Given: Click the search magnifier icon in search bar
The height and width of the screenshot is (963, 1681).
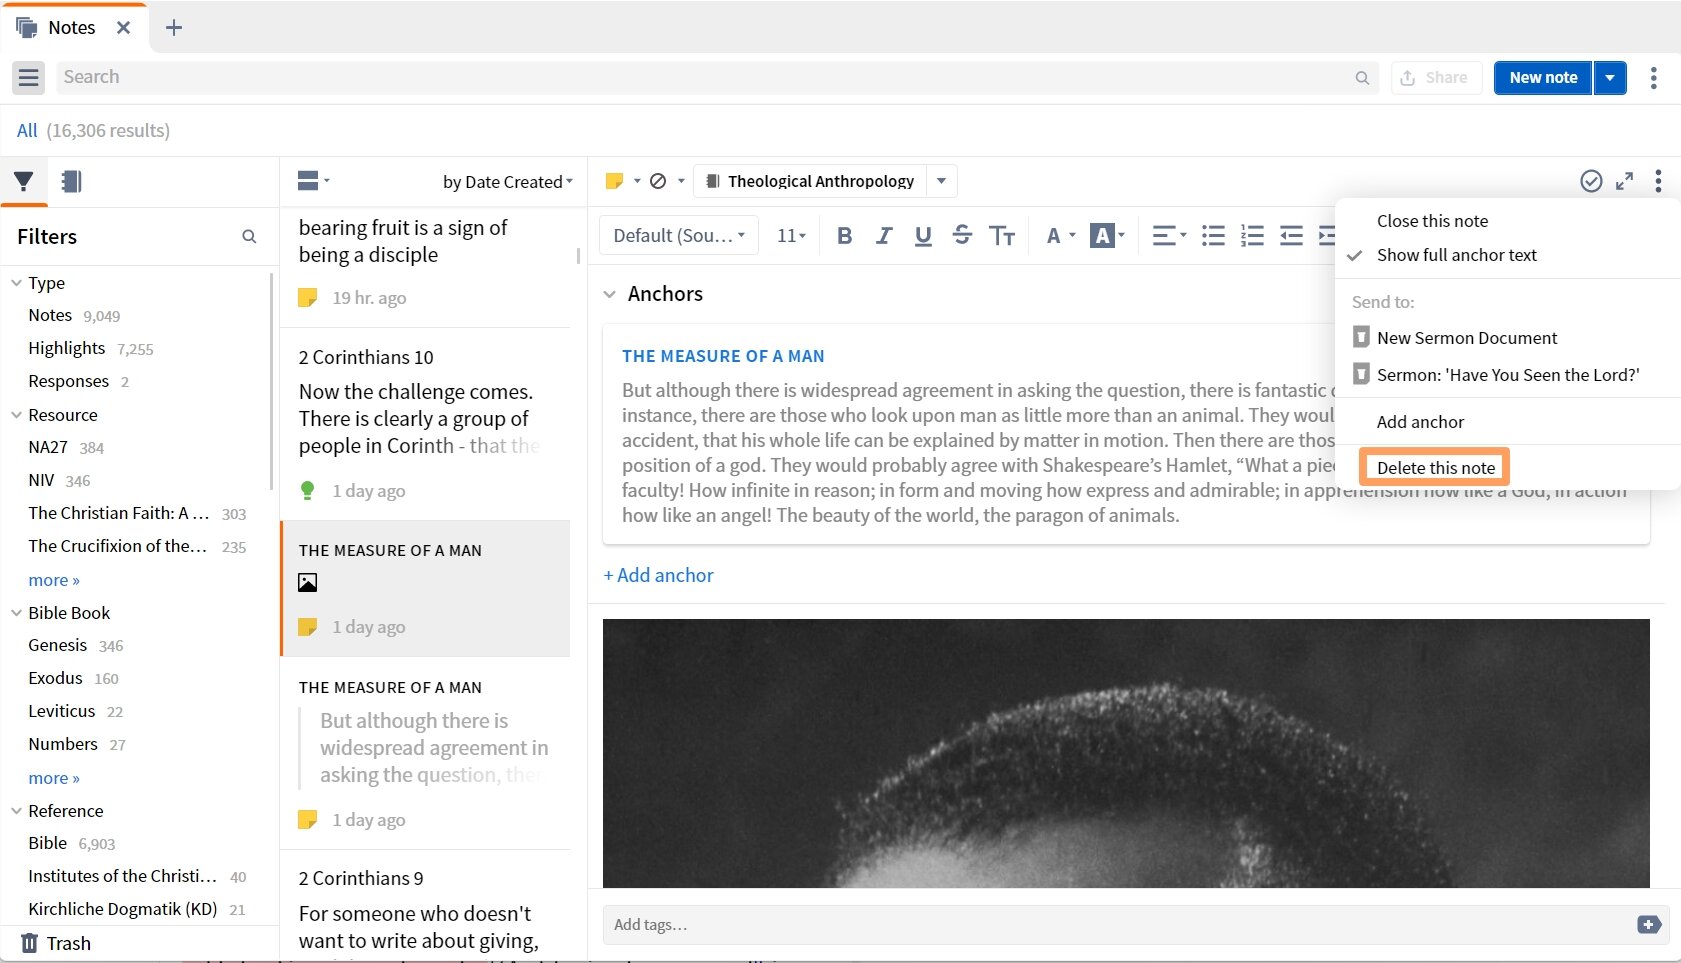Looking at the screenshot, I should point(1362,78).
